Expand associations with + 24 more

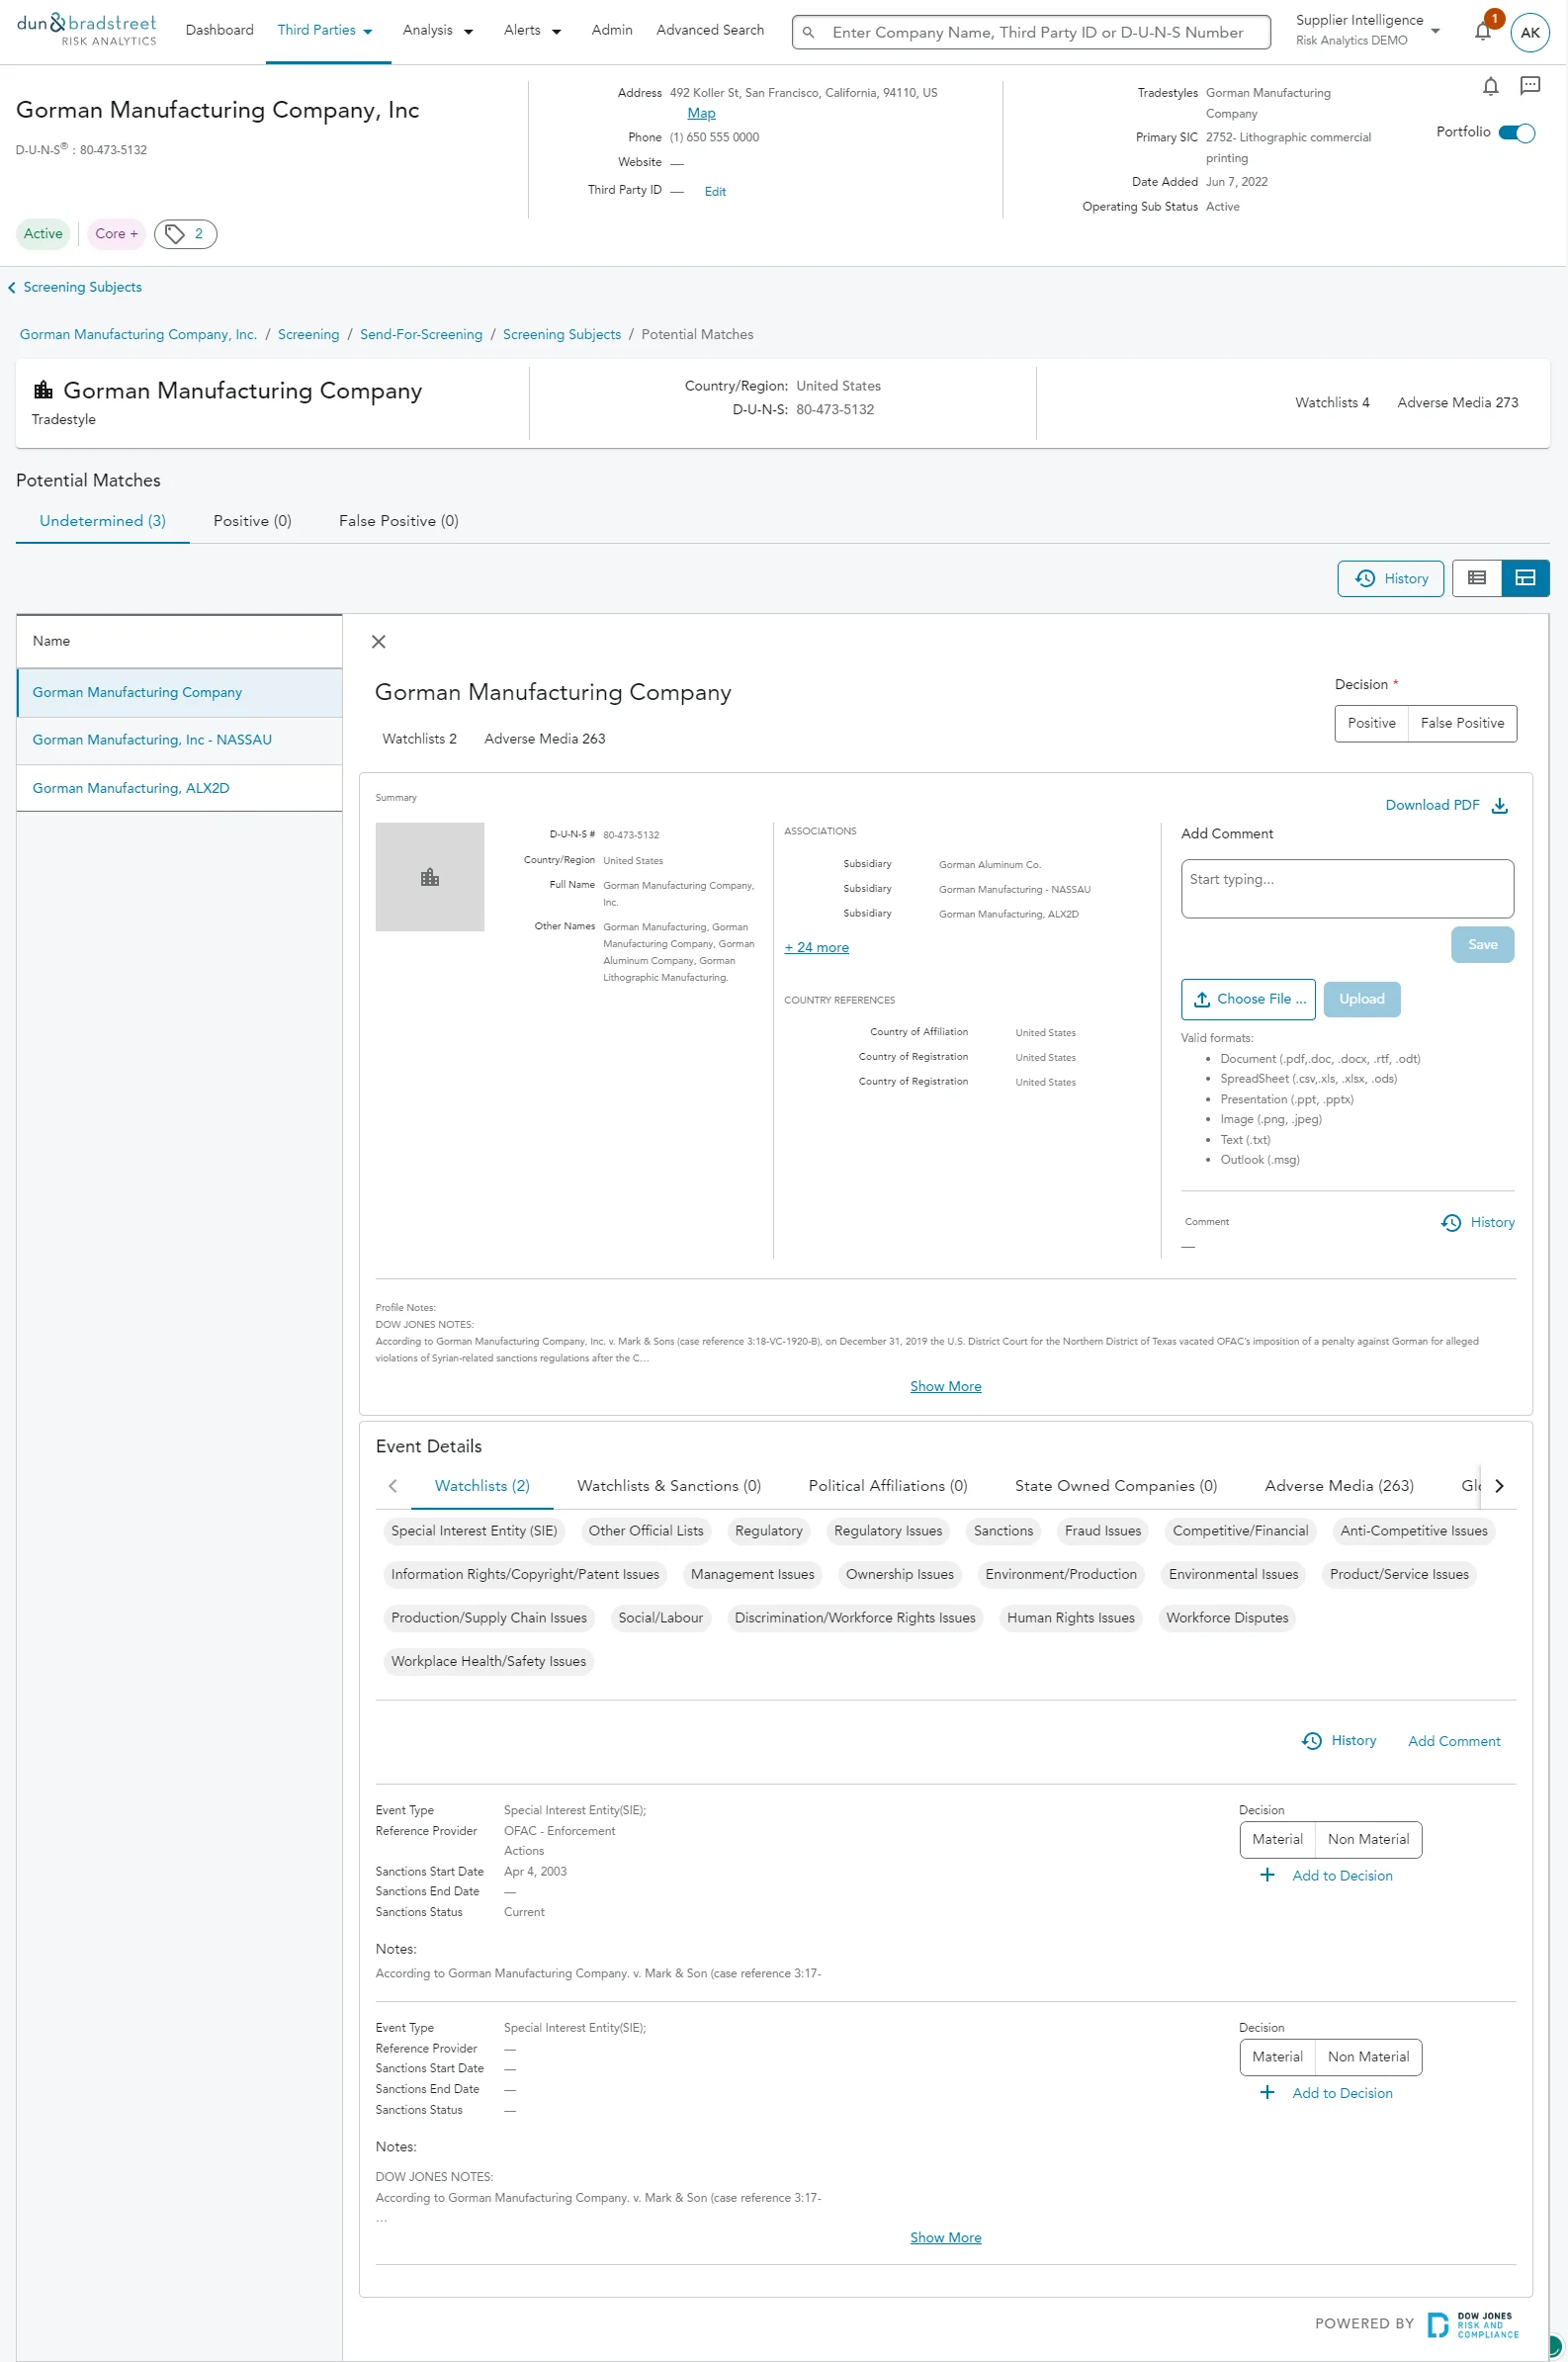(x=816, y=947)
